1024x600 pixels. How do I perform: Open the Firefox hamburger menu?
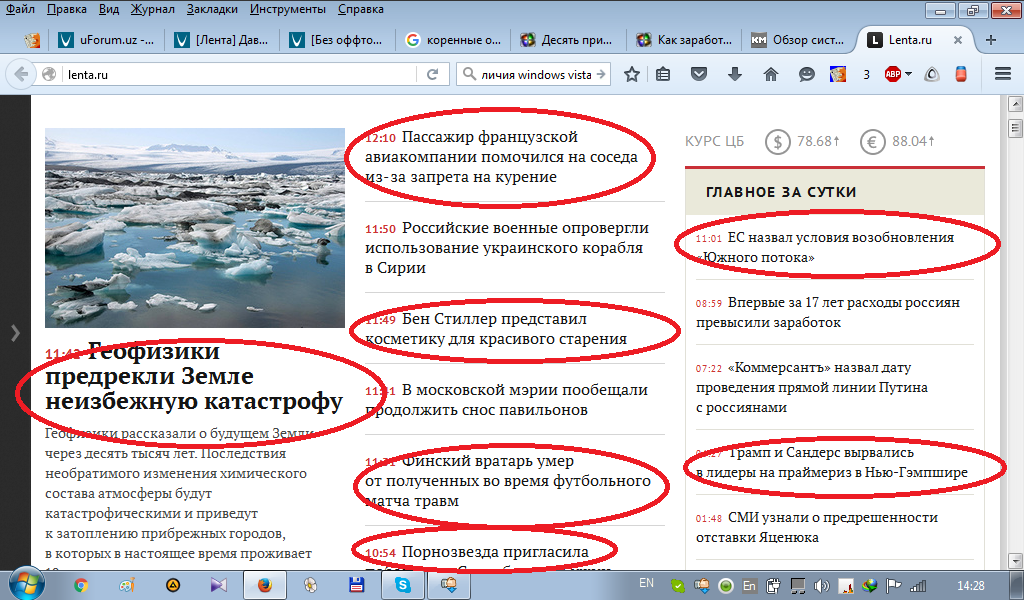click(x=1003, y=74)
